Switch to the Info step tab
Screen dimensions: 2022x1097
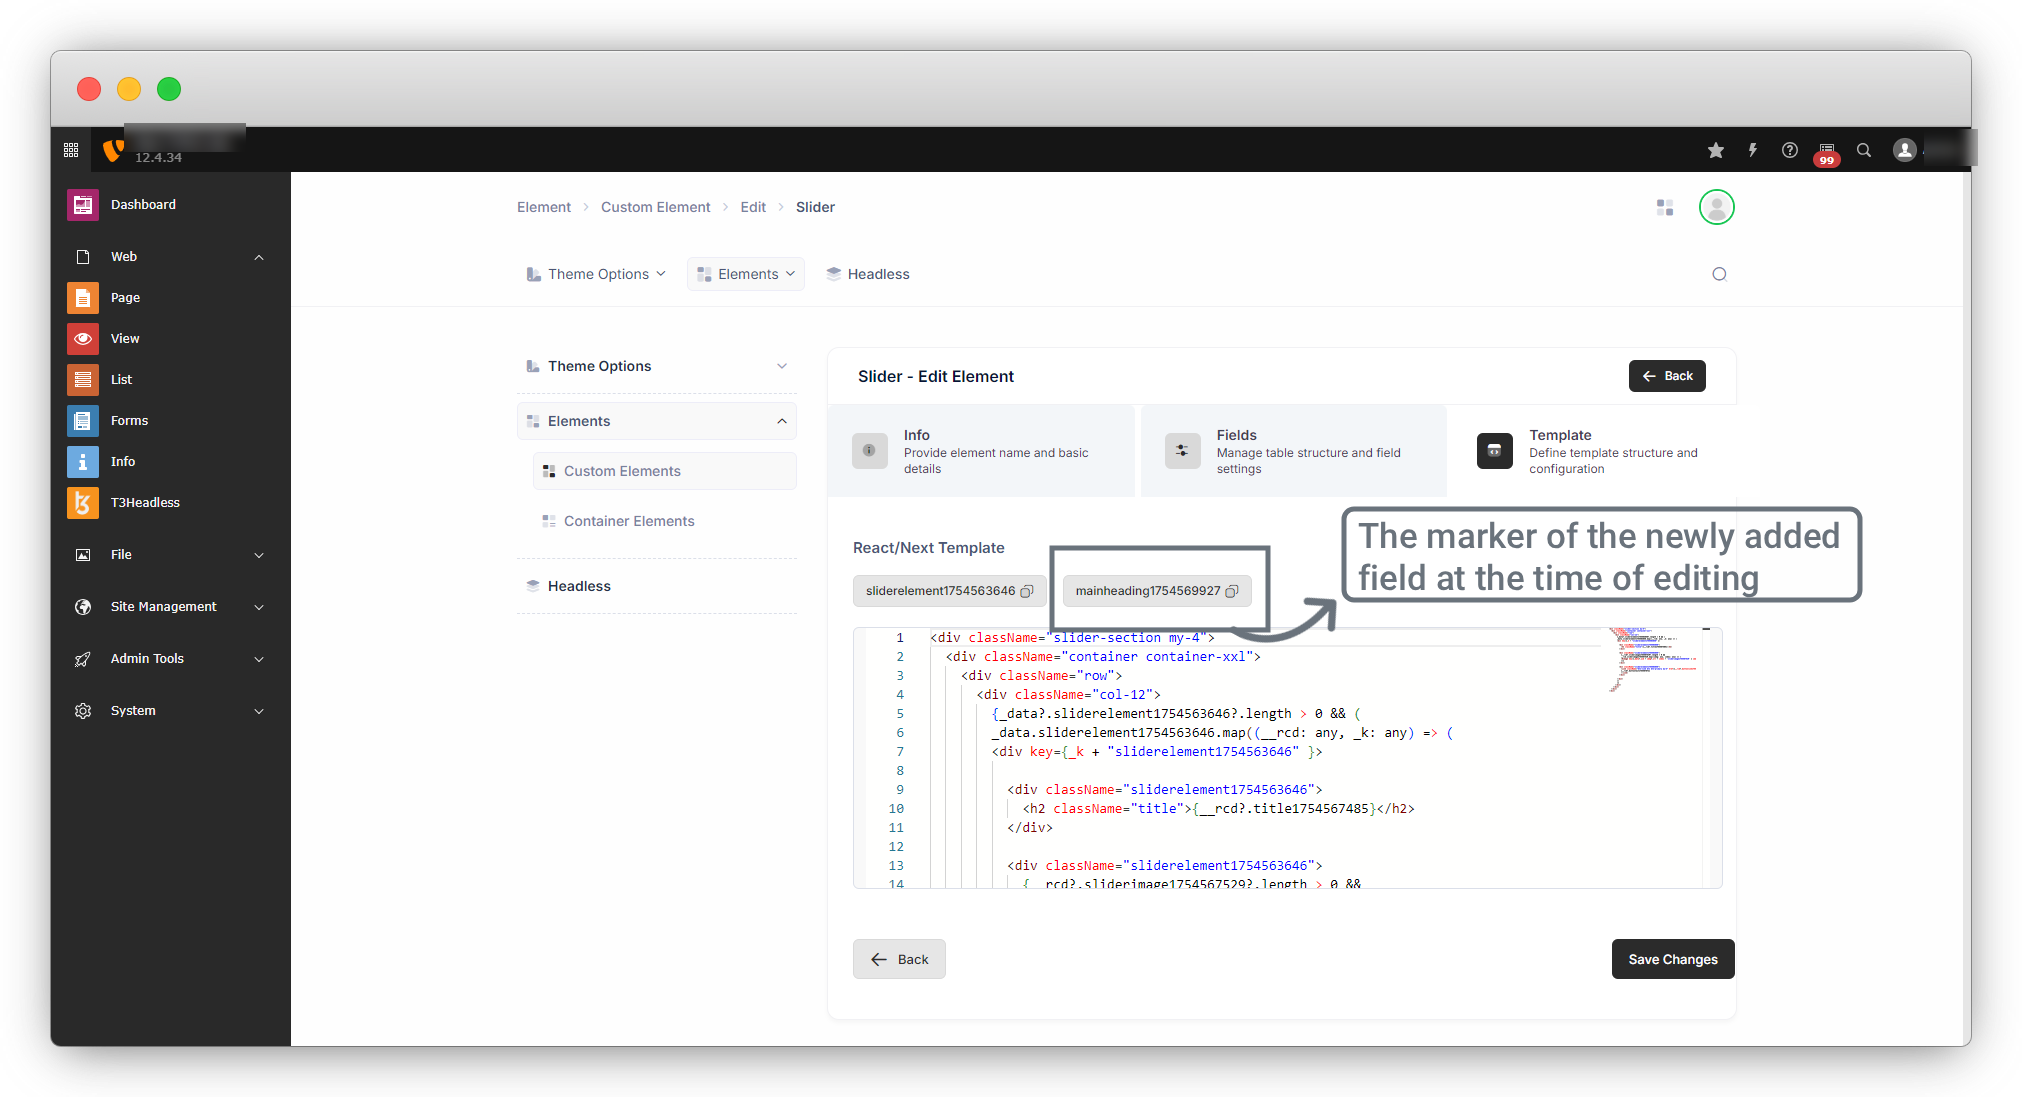[980, 451]
